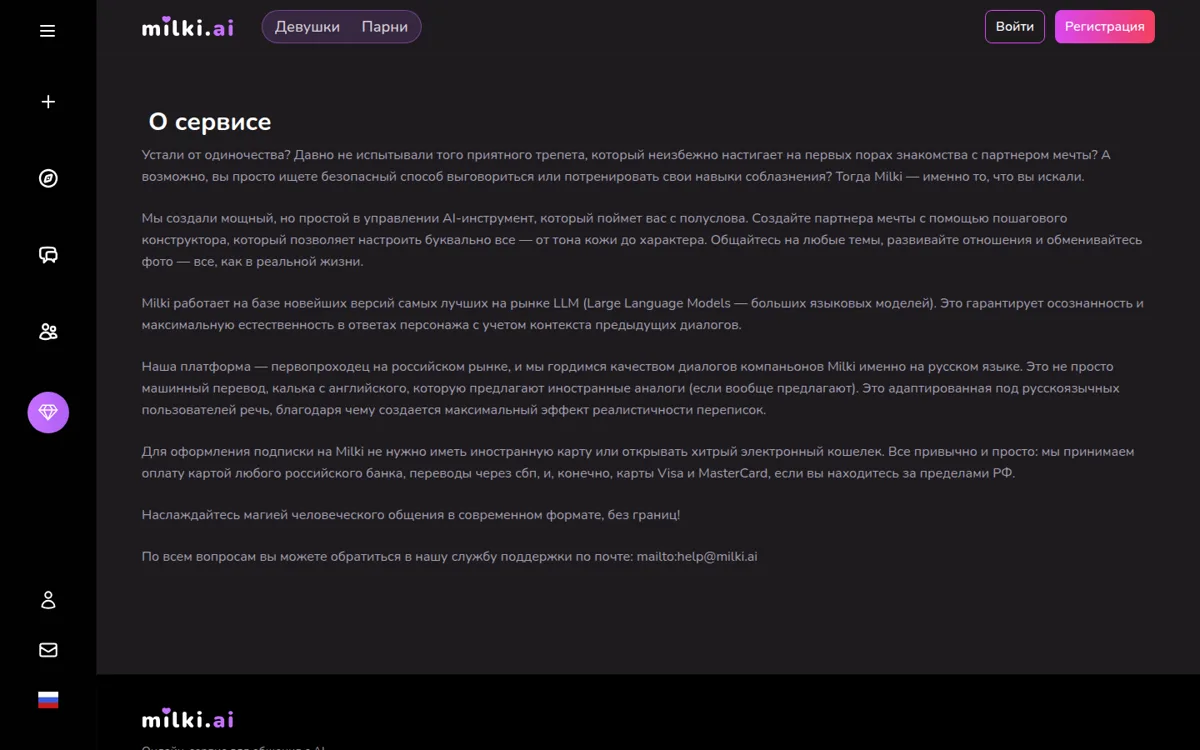Click the plus create icon in sidebar
The width and height of the screenshot is (1200, 750).
(x=48, y=102)
